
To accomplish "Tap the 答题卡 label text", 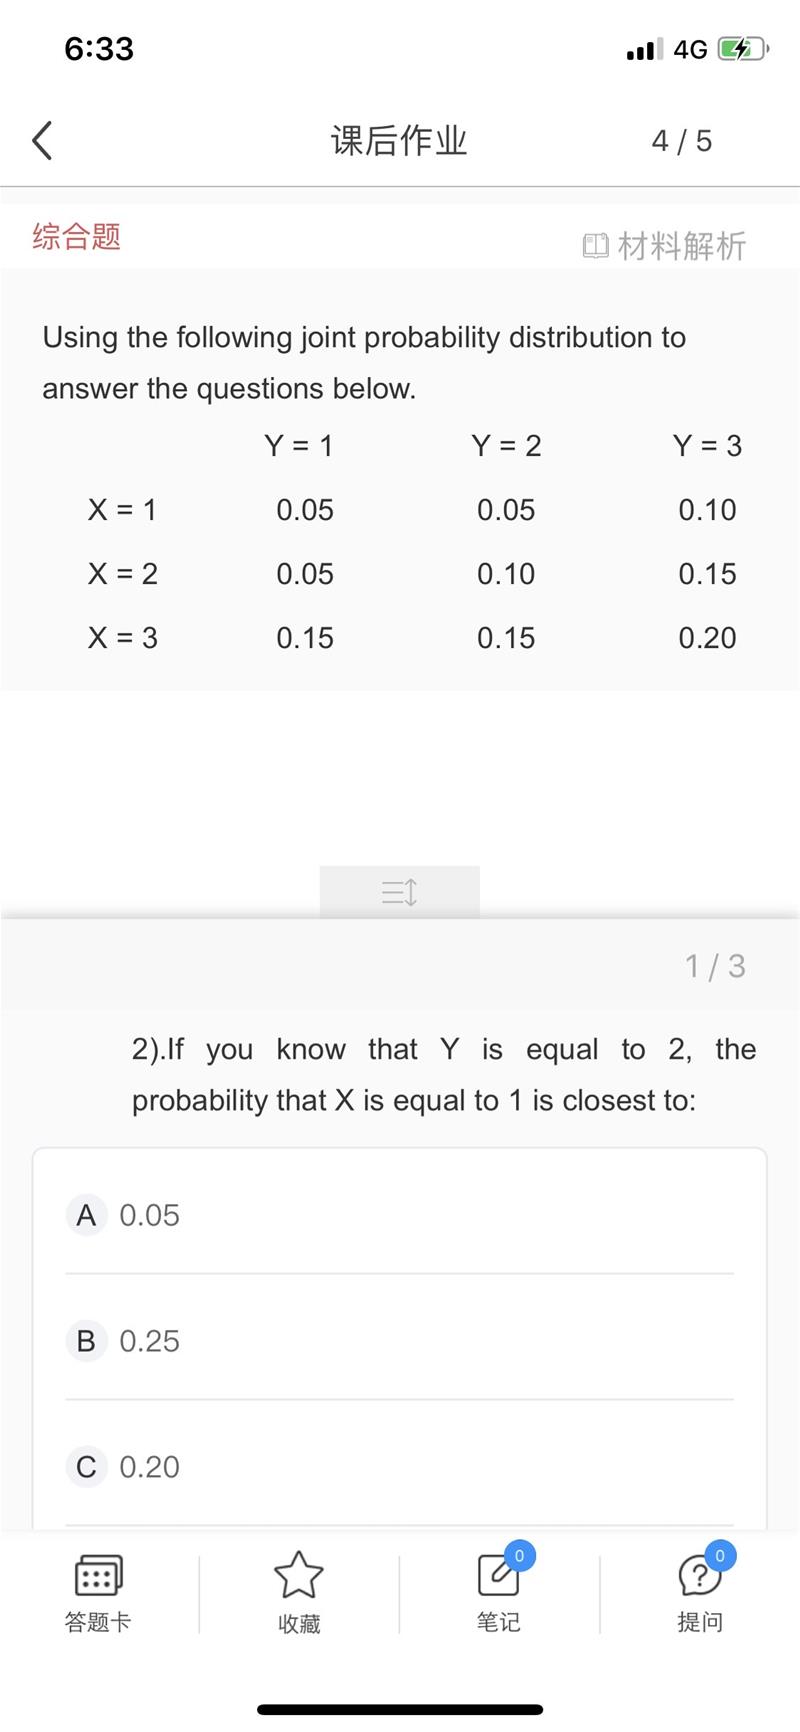I will (98, 1622).
